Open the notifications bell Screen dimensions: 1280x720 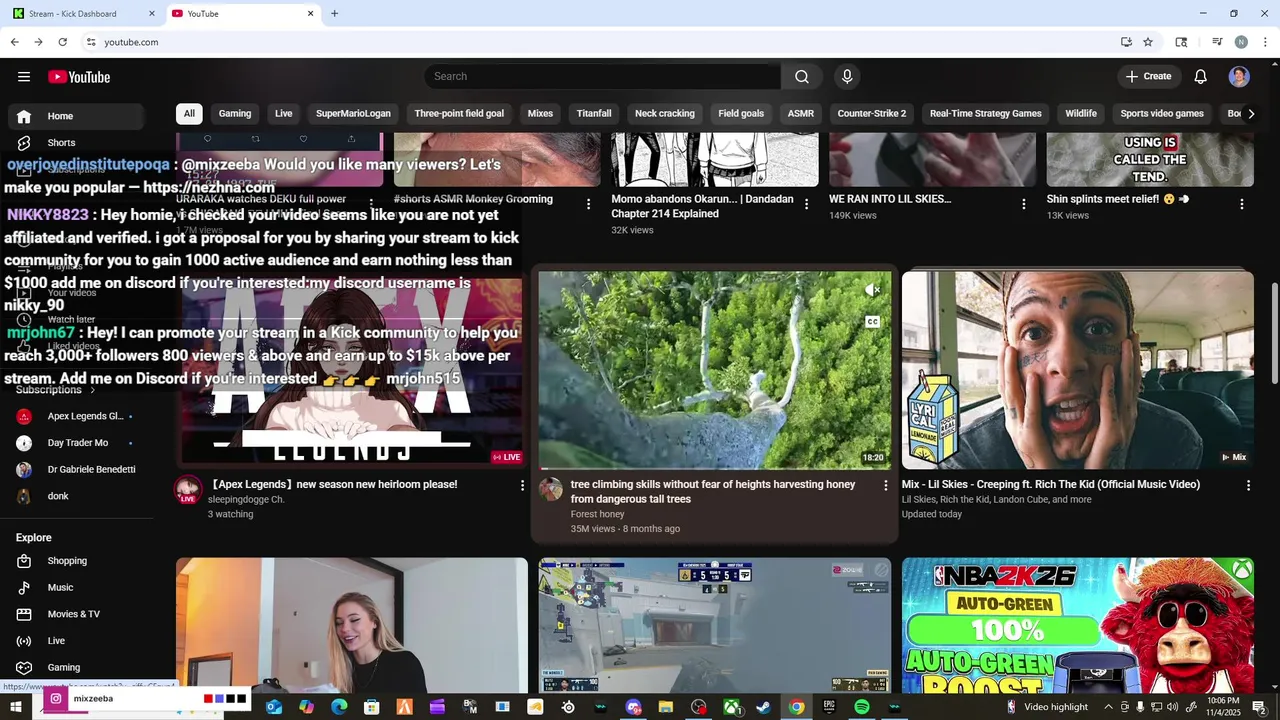[x=1201, y=77]
